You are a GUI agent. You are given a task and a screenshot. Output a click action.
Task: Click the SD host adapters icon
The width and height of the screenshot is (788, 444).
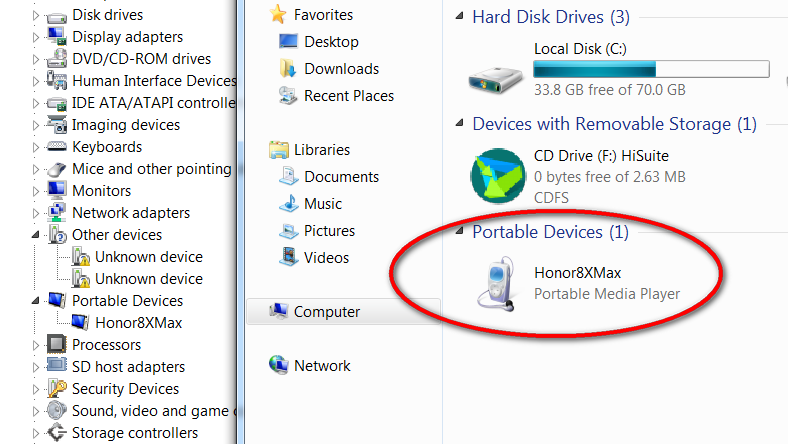(56, 365)
